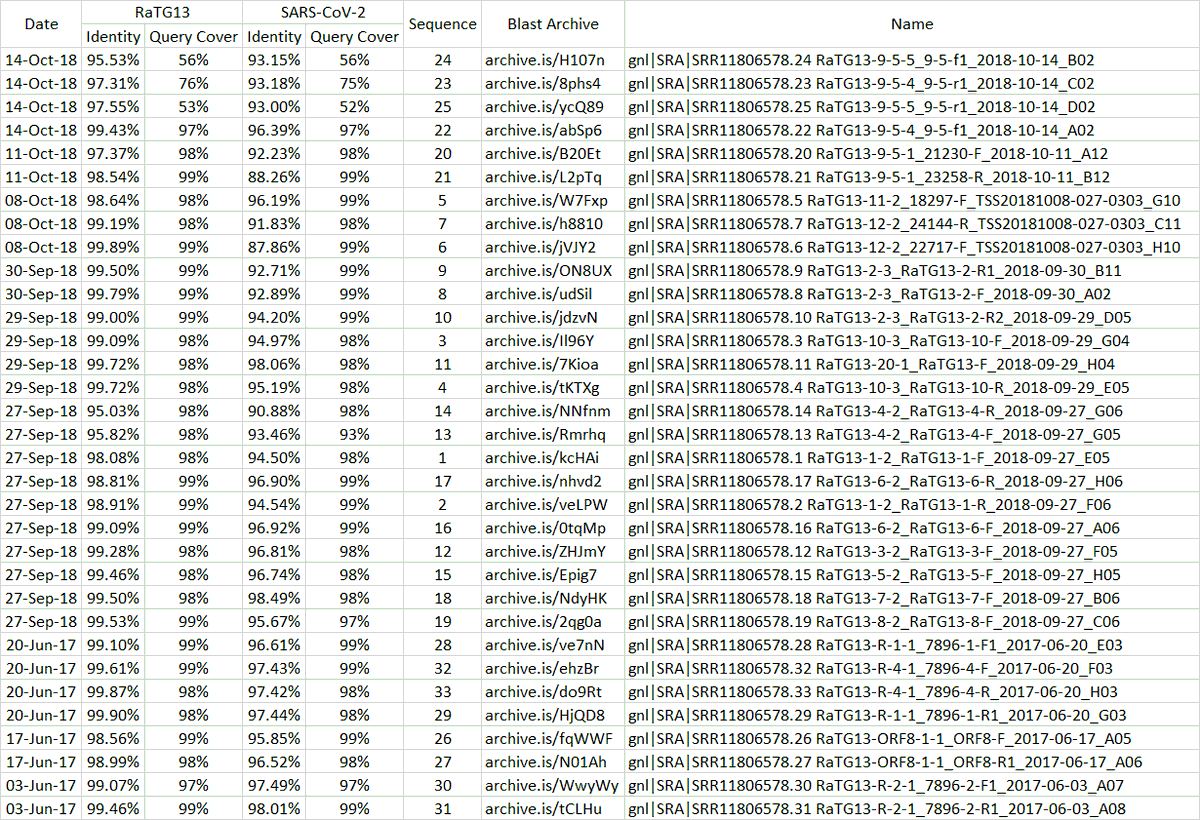Click the archive.is/kcHAi cell
1200x820 pixels.
(x=553, y=457)
